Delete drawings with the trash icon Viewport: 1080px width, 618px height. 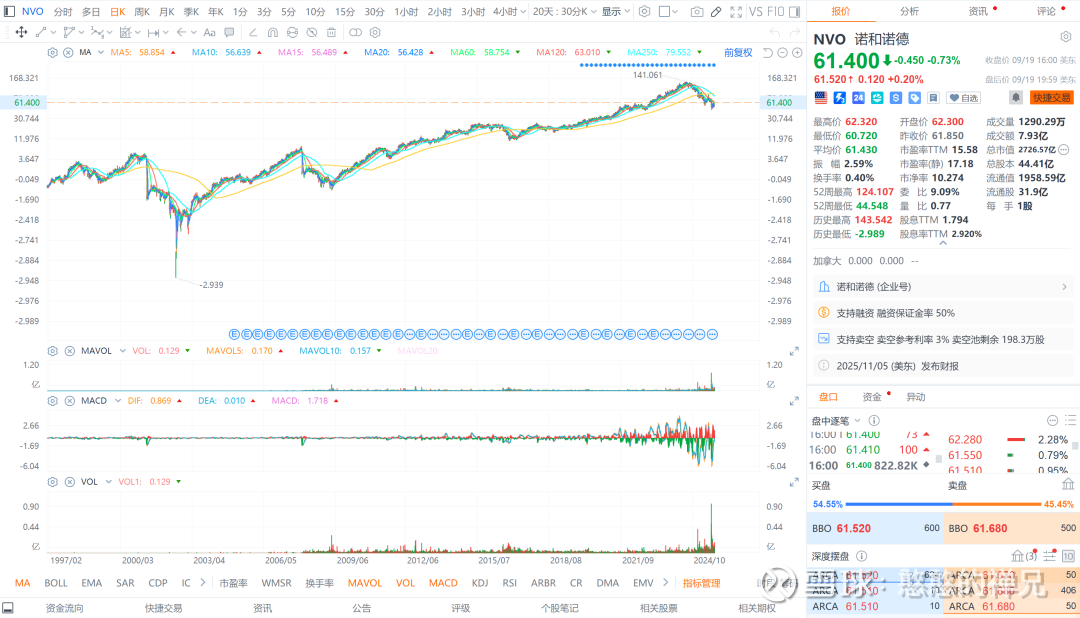point(331,32)
